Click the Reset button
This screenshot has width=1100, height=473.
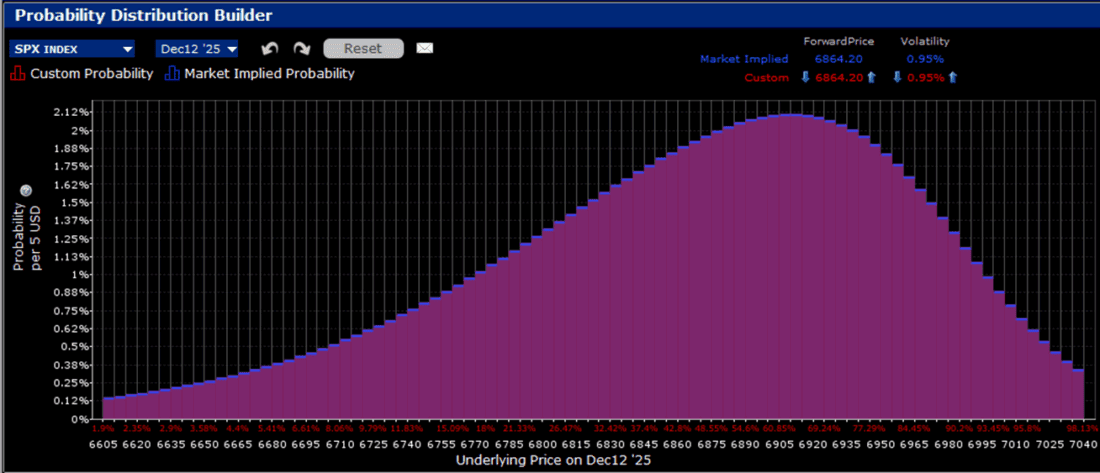pos(363,48)
